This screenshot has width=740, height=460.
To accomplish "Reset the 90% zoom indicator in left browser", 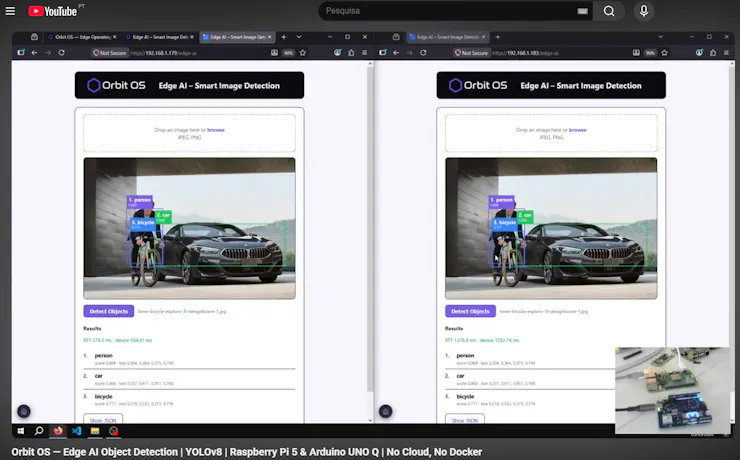I will click(x=288, y=53).
